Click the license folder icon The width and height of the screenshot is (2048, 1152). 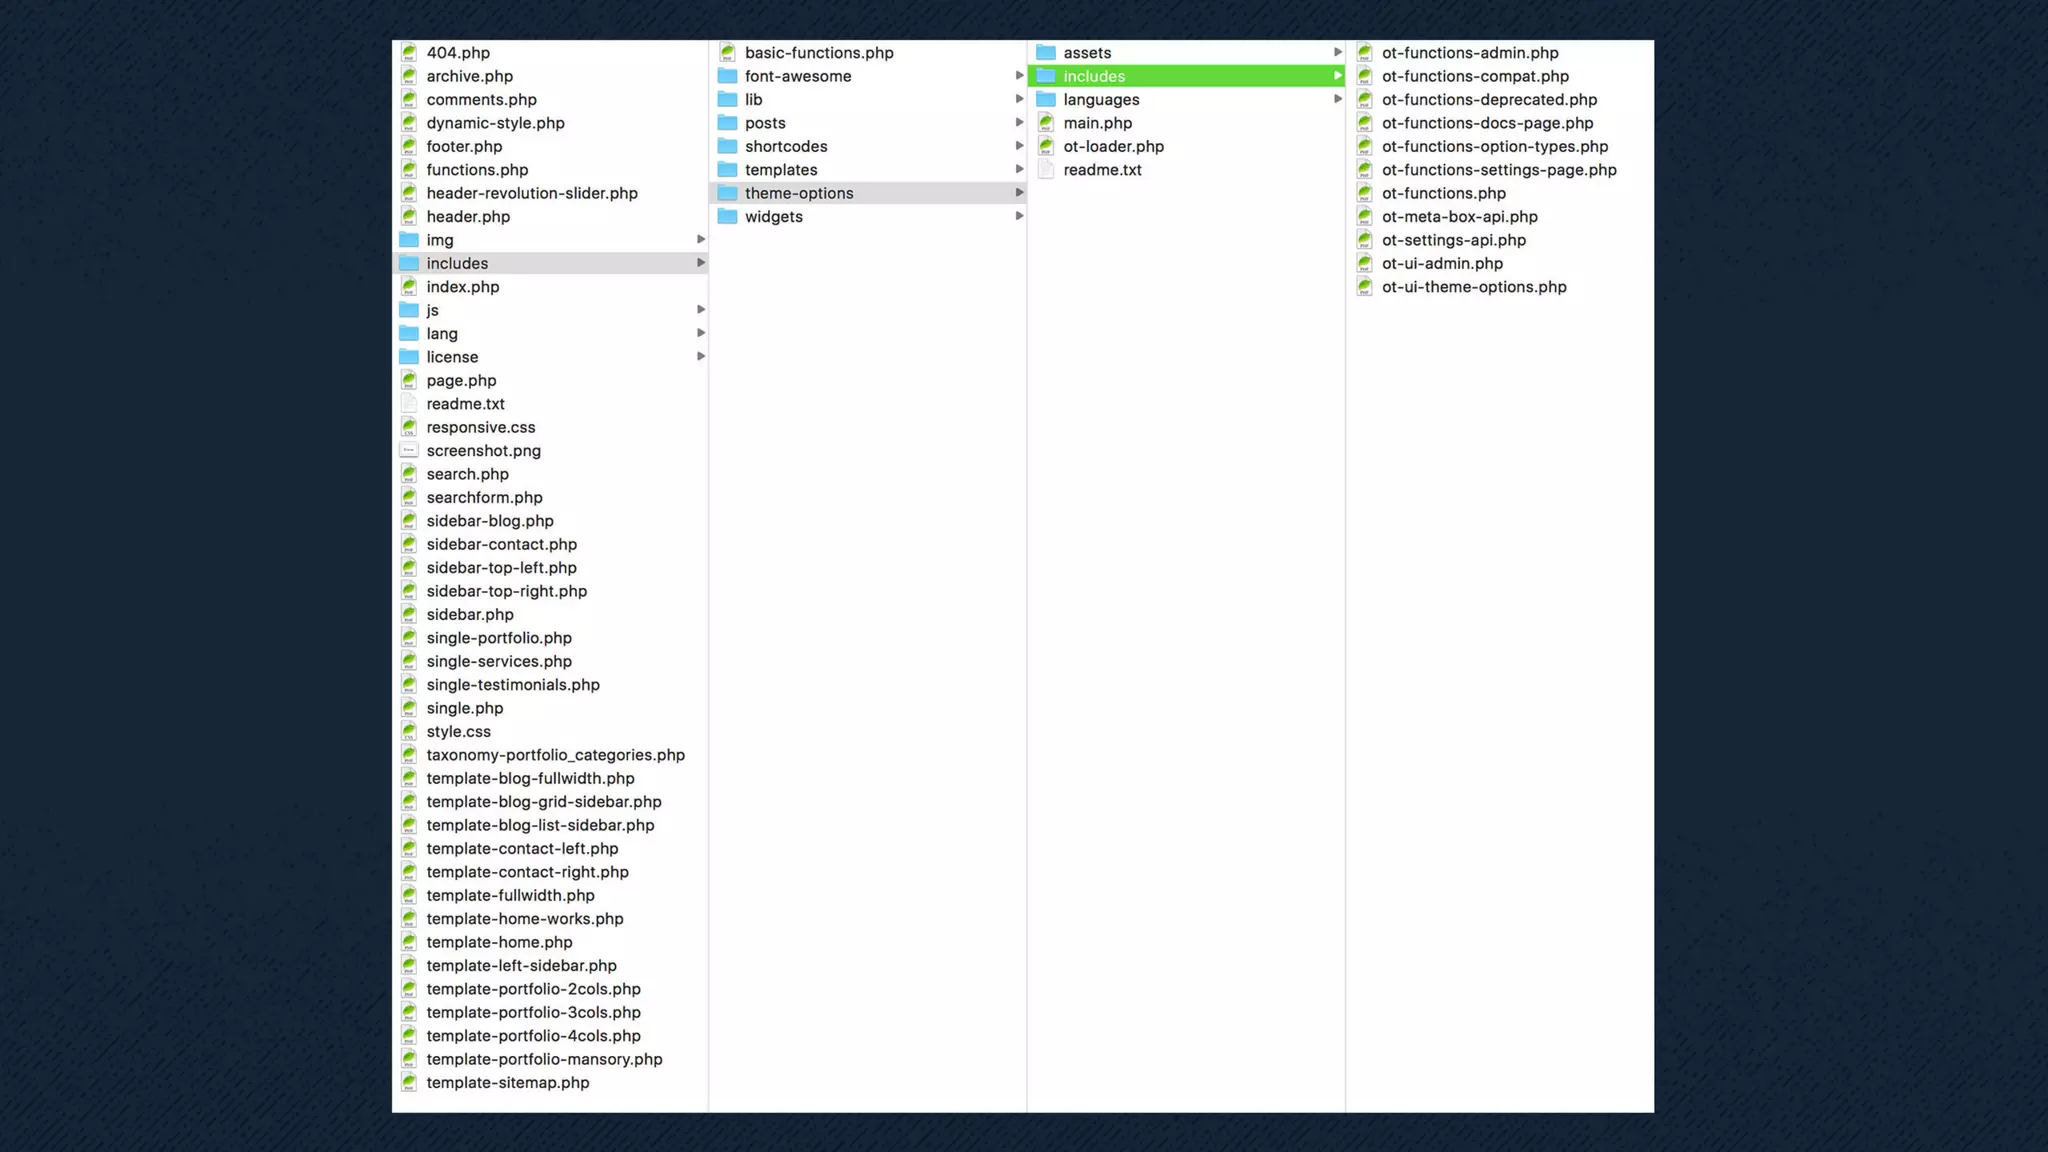pyautogui.click(x=409, y=357)
